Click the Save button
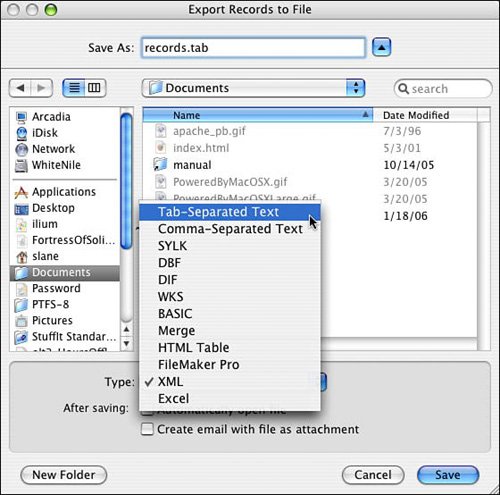 point(448,475)
